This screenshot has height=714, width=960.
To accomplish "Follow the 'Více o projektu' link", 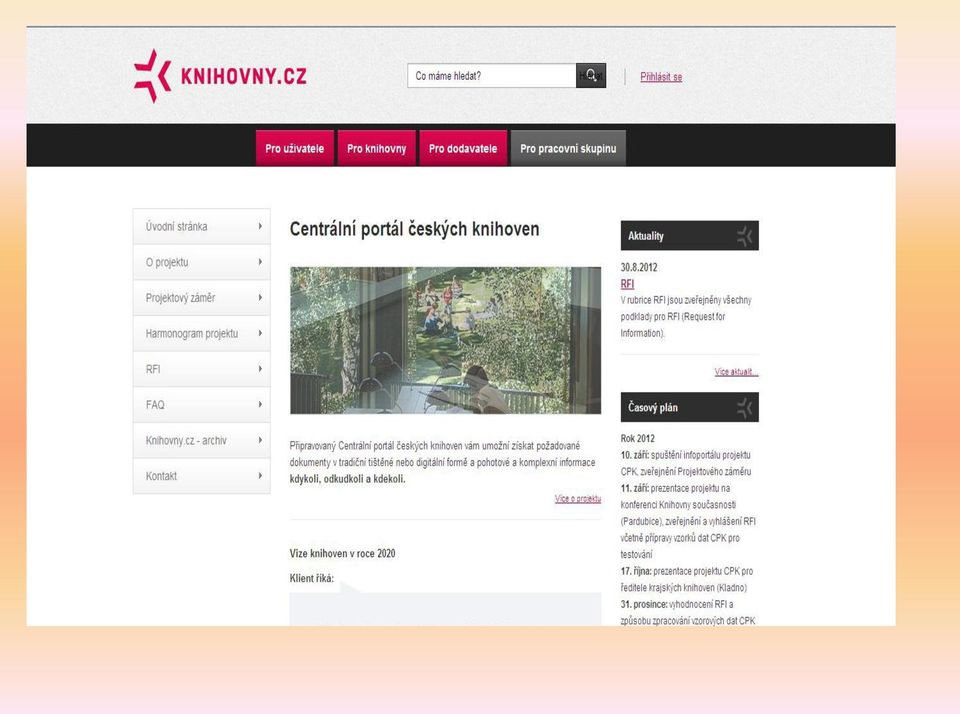I will [577, 499].
